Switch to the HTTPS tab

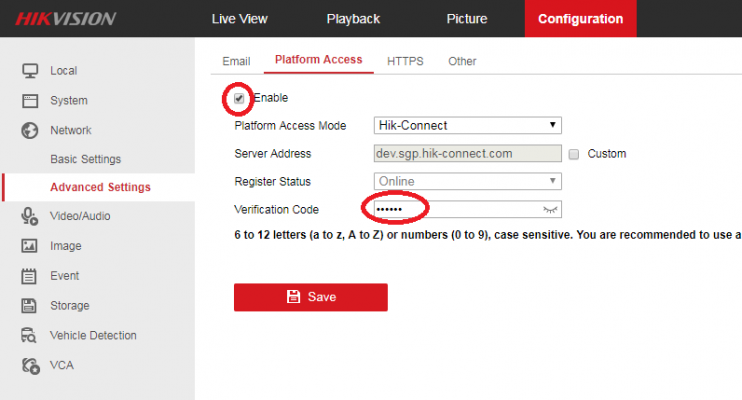[x=405, y=62]
